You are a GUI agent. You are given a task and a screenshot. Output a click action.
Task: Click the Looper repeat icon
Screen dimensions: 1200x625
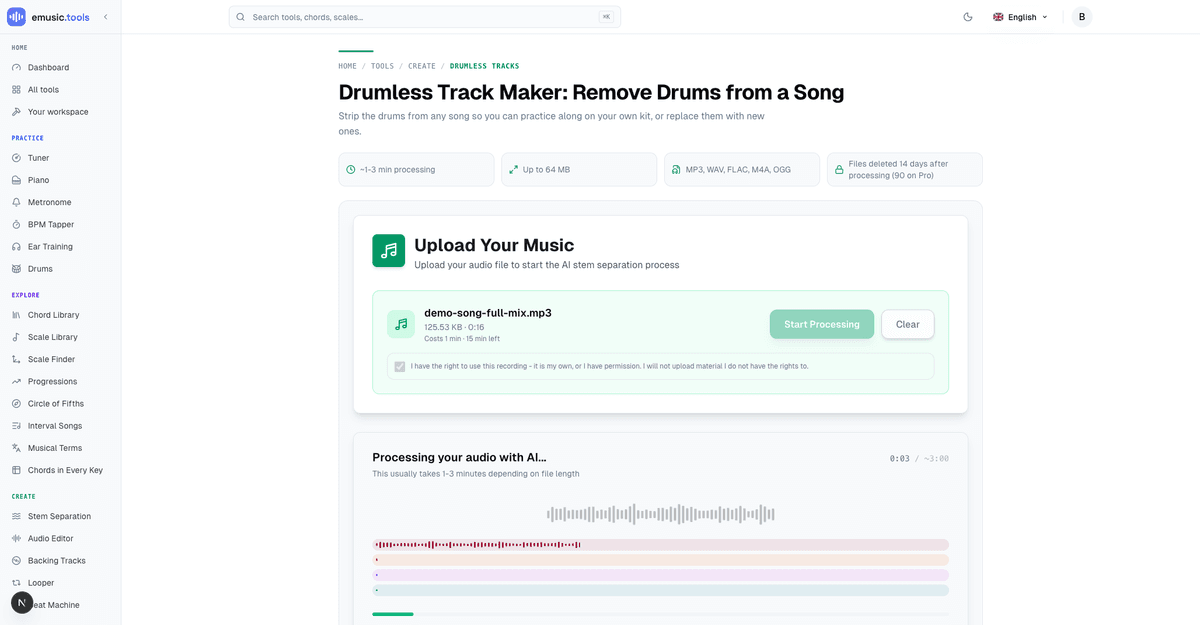(16, 582)
